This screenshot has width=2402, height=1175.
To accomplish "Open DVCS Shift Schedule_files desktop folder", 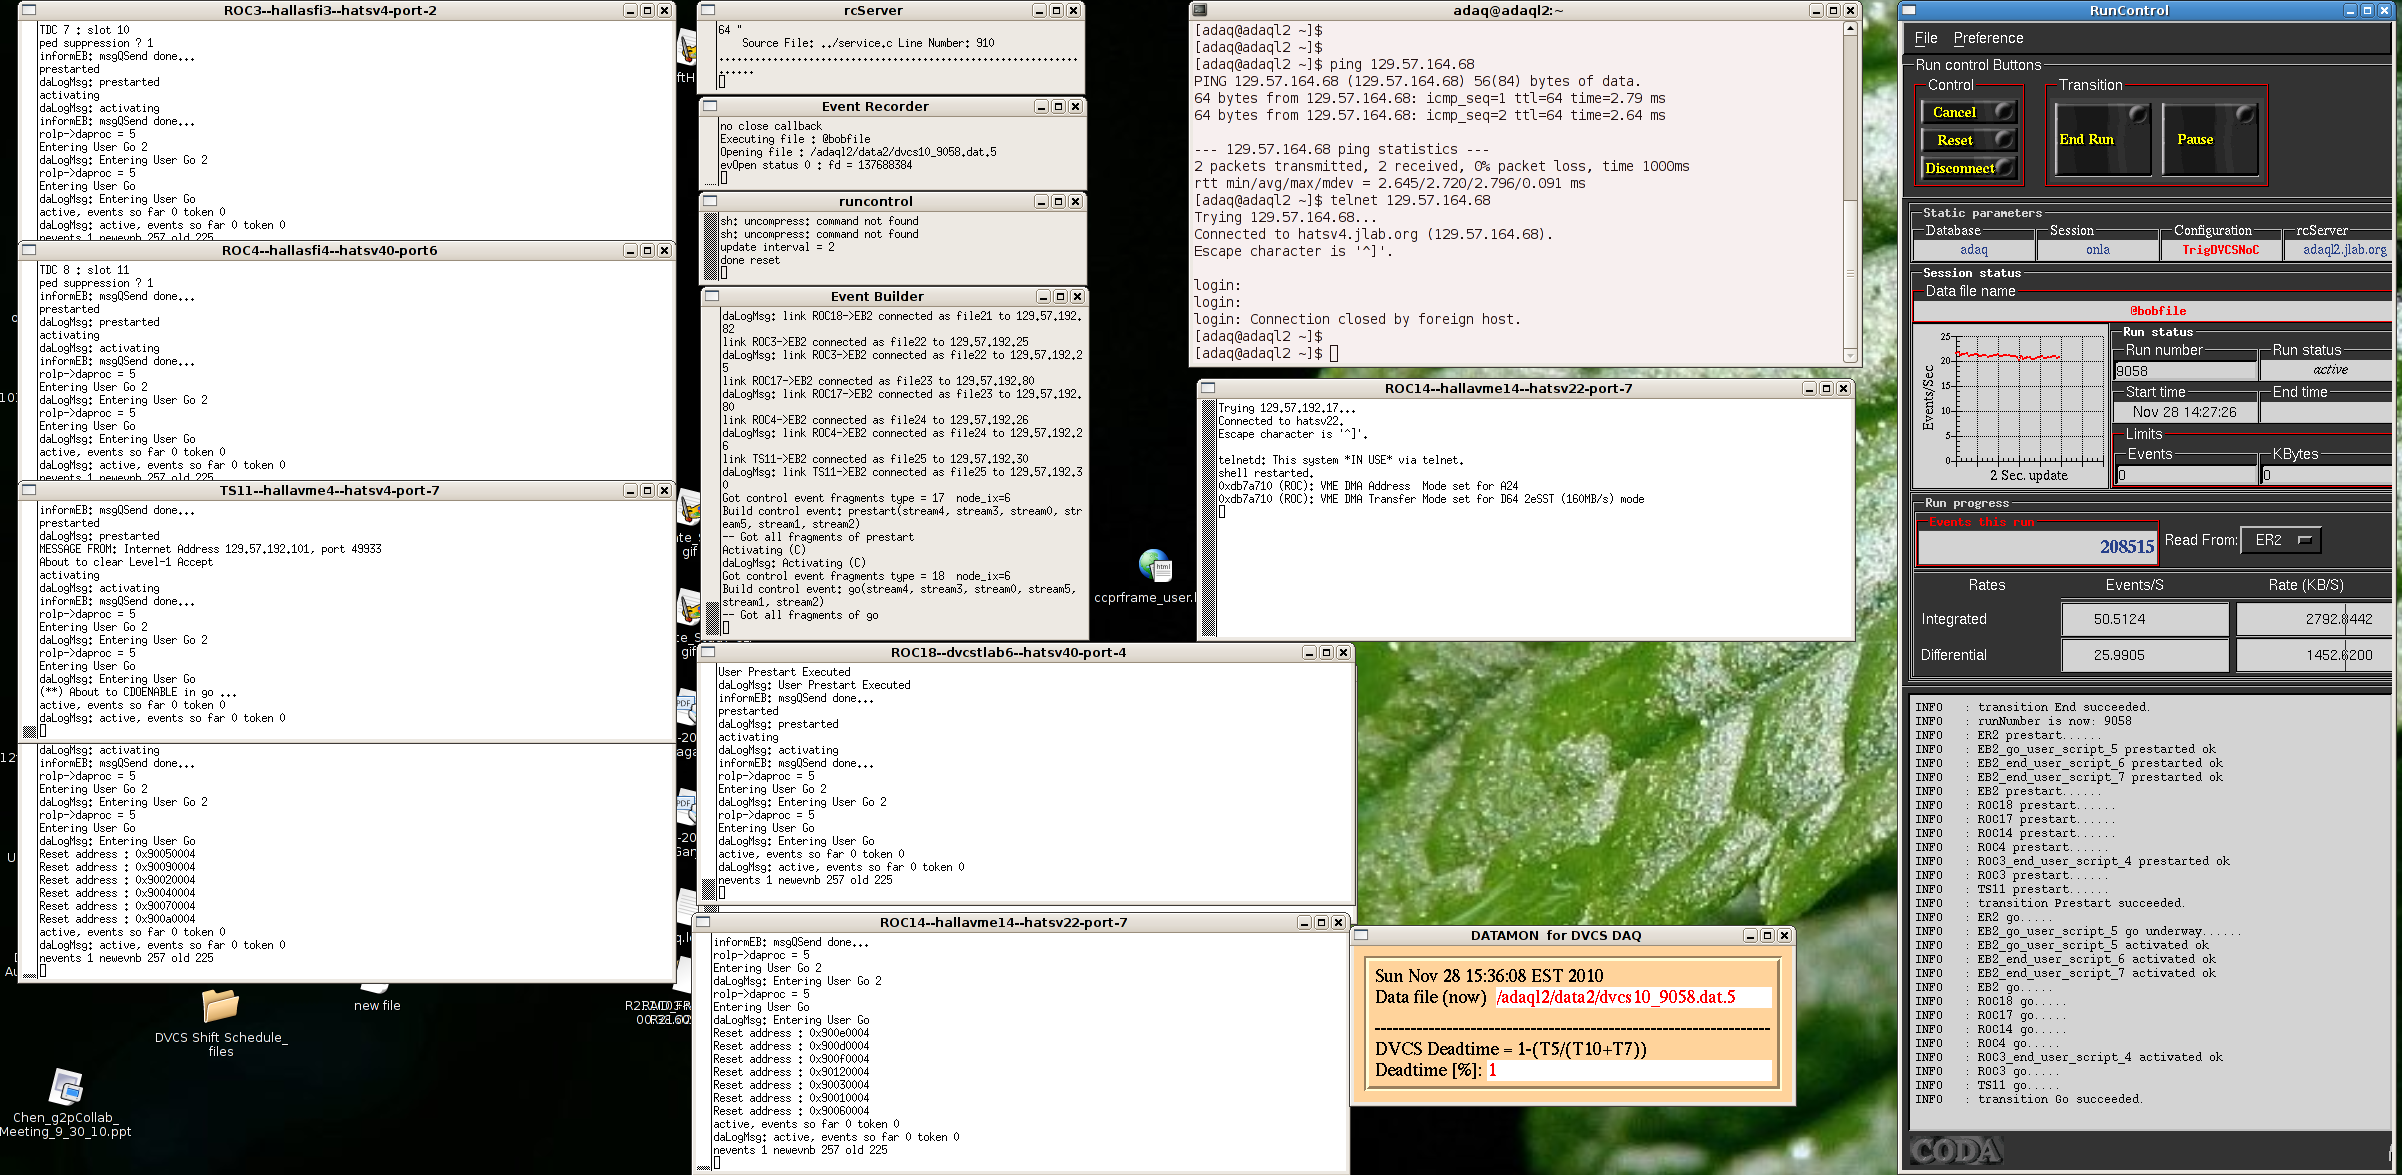I will 220,1021.
